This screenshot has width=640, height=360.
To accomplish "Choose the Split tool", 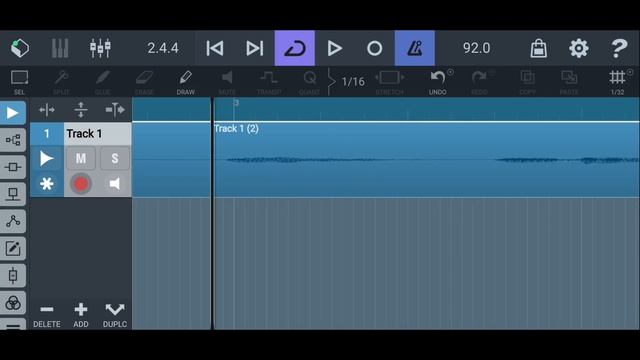I will [x=61, y=82].
